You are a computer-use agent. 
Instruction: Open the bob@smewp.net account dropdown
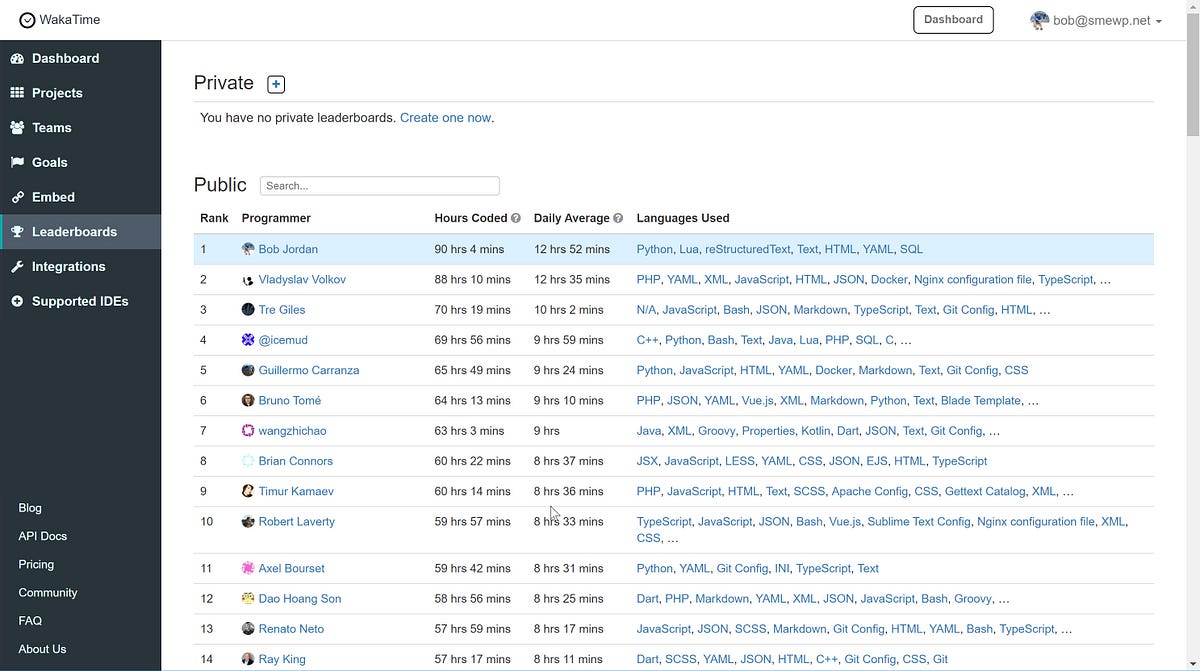(1096, 20)
